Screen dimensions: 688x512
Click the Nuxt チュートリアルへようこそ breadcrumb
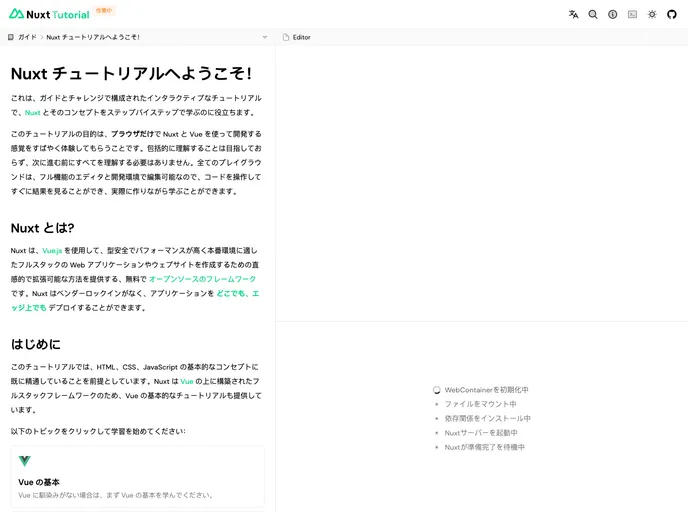point(93,37)
